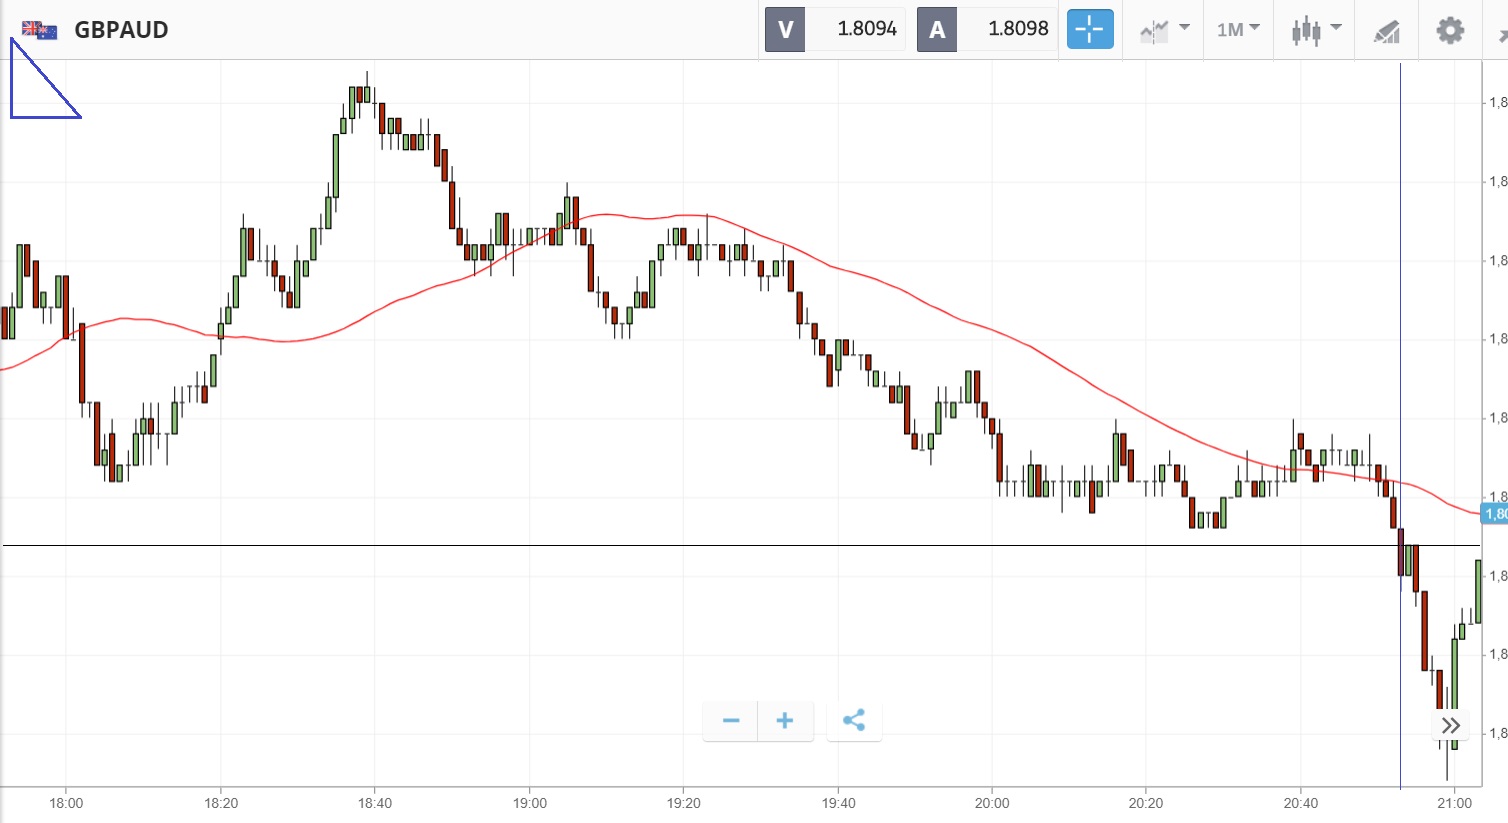Click the GBPAUD instrument name
Screen dimensions: 1508x823
121,30
